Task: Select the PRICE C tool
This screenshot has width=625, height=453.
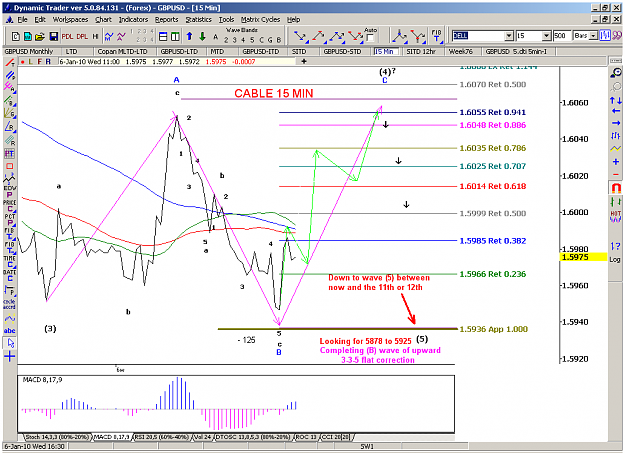Action: 10,205
